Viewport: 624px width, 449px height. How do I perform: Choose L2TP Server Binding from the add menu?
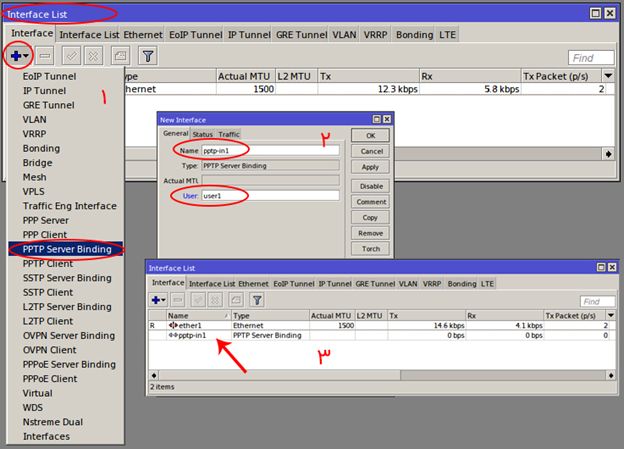click(x=67, y=306)
